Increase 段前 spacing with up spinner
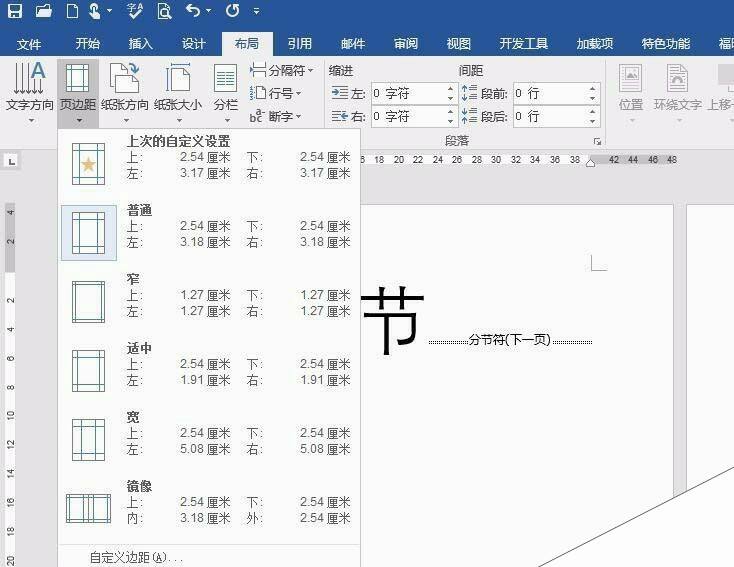 pos(593,88)
